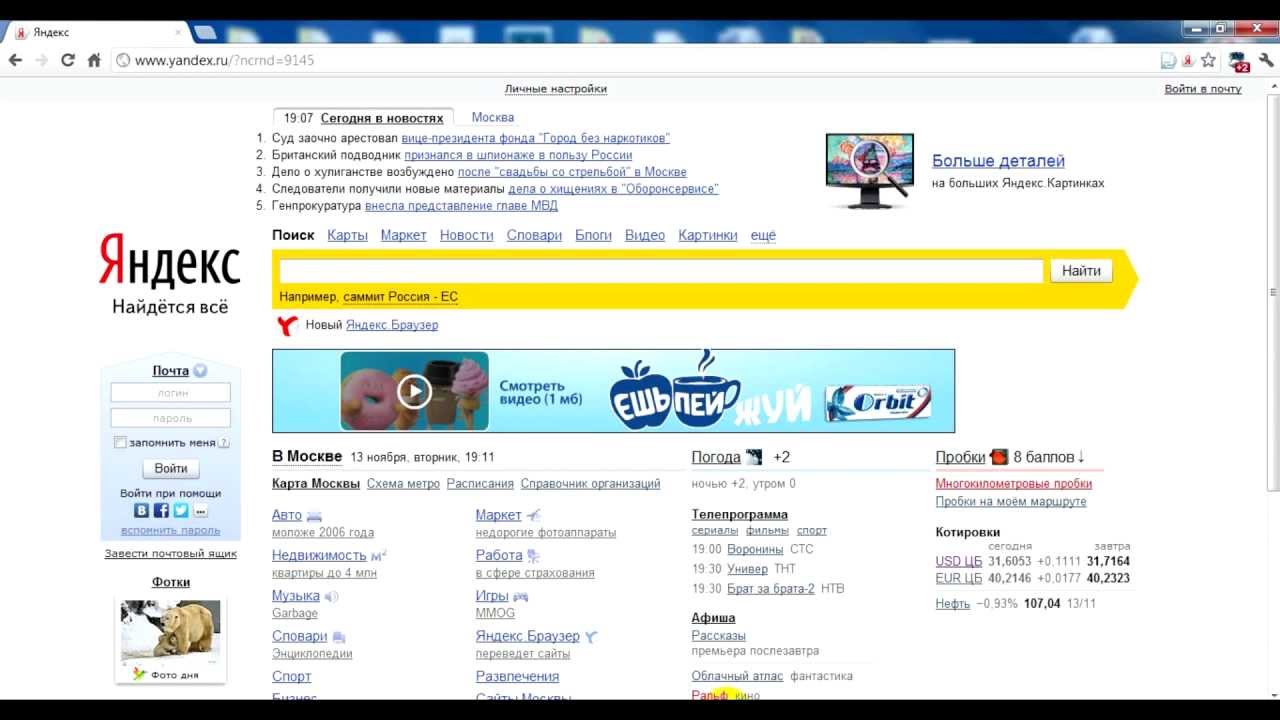Viewport: 1280px width, 720px height.
Task: Click the plane icon next to Маркет
Action: click(x=533, y=515)
